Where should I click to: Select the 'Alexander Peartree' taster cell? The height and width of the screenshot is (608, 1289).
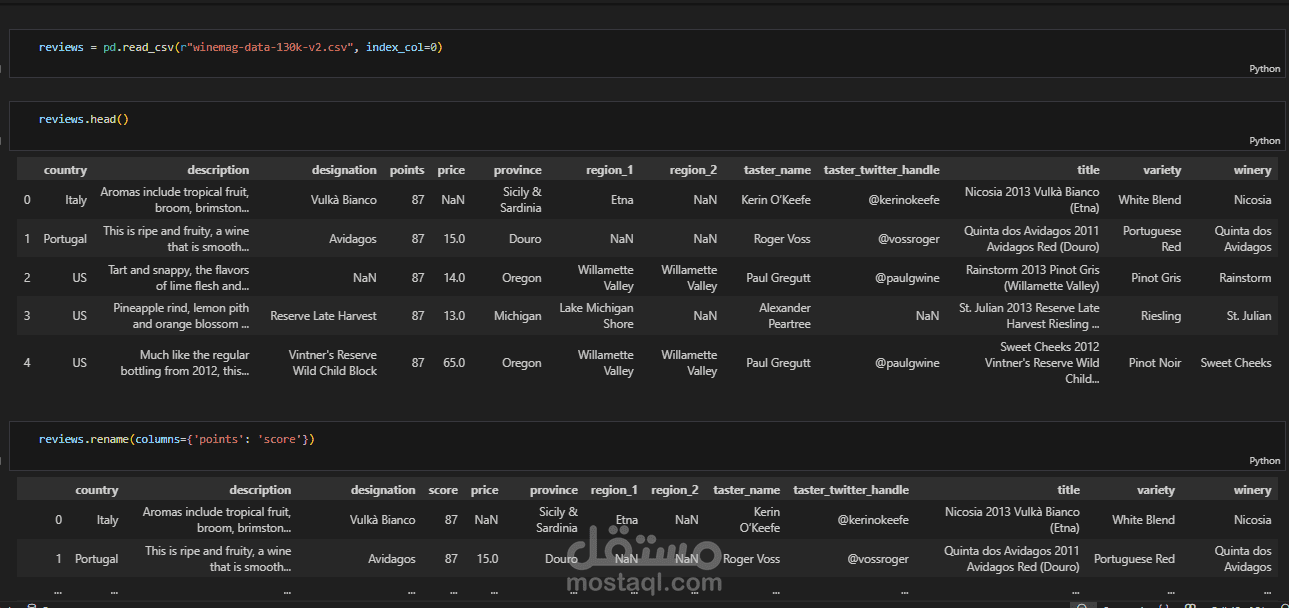(785, 316)
